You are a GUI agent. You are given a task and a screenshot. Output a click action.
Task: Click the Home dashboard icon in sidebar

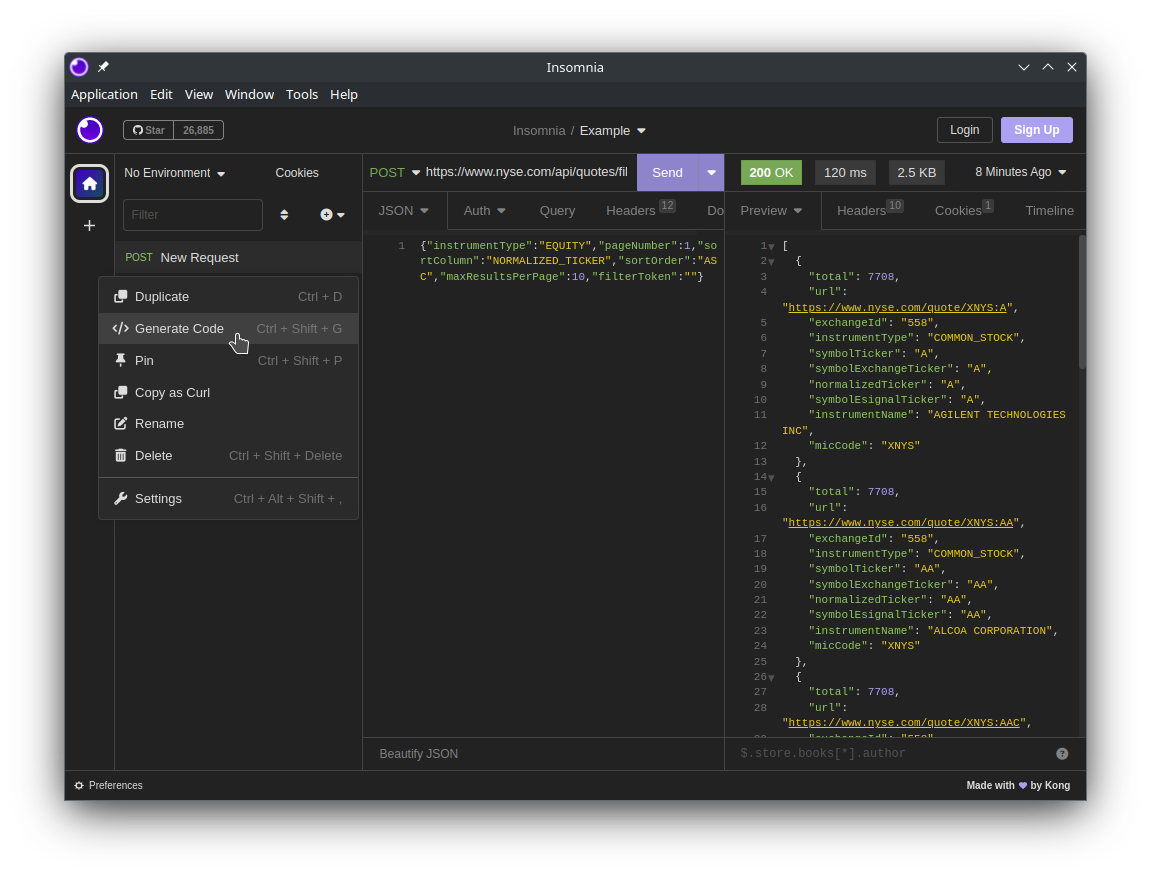(x=89, y=183)
